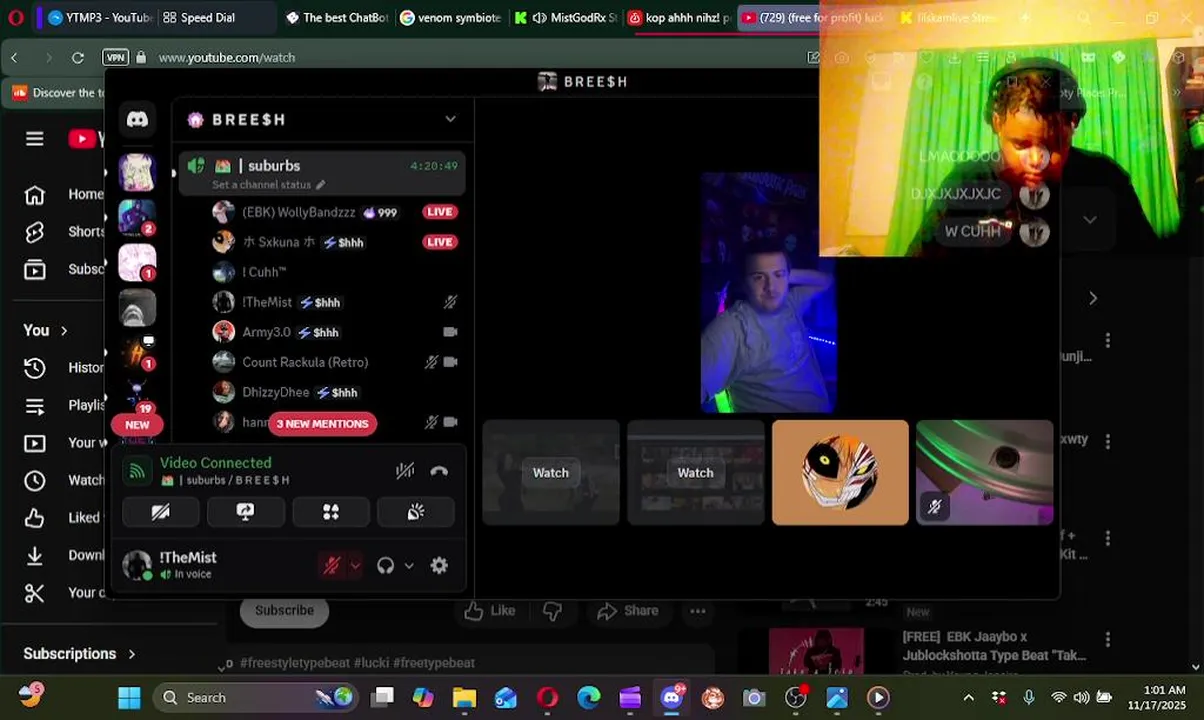Focus main blue-lit camera video
The height and width of the screenshot is (720, 1204).
tap(768, 292)
